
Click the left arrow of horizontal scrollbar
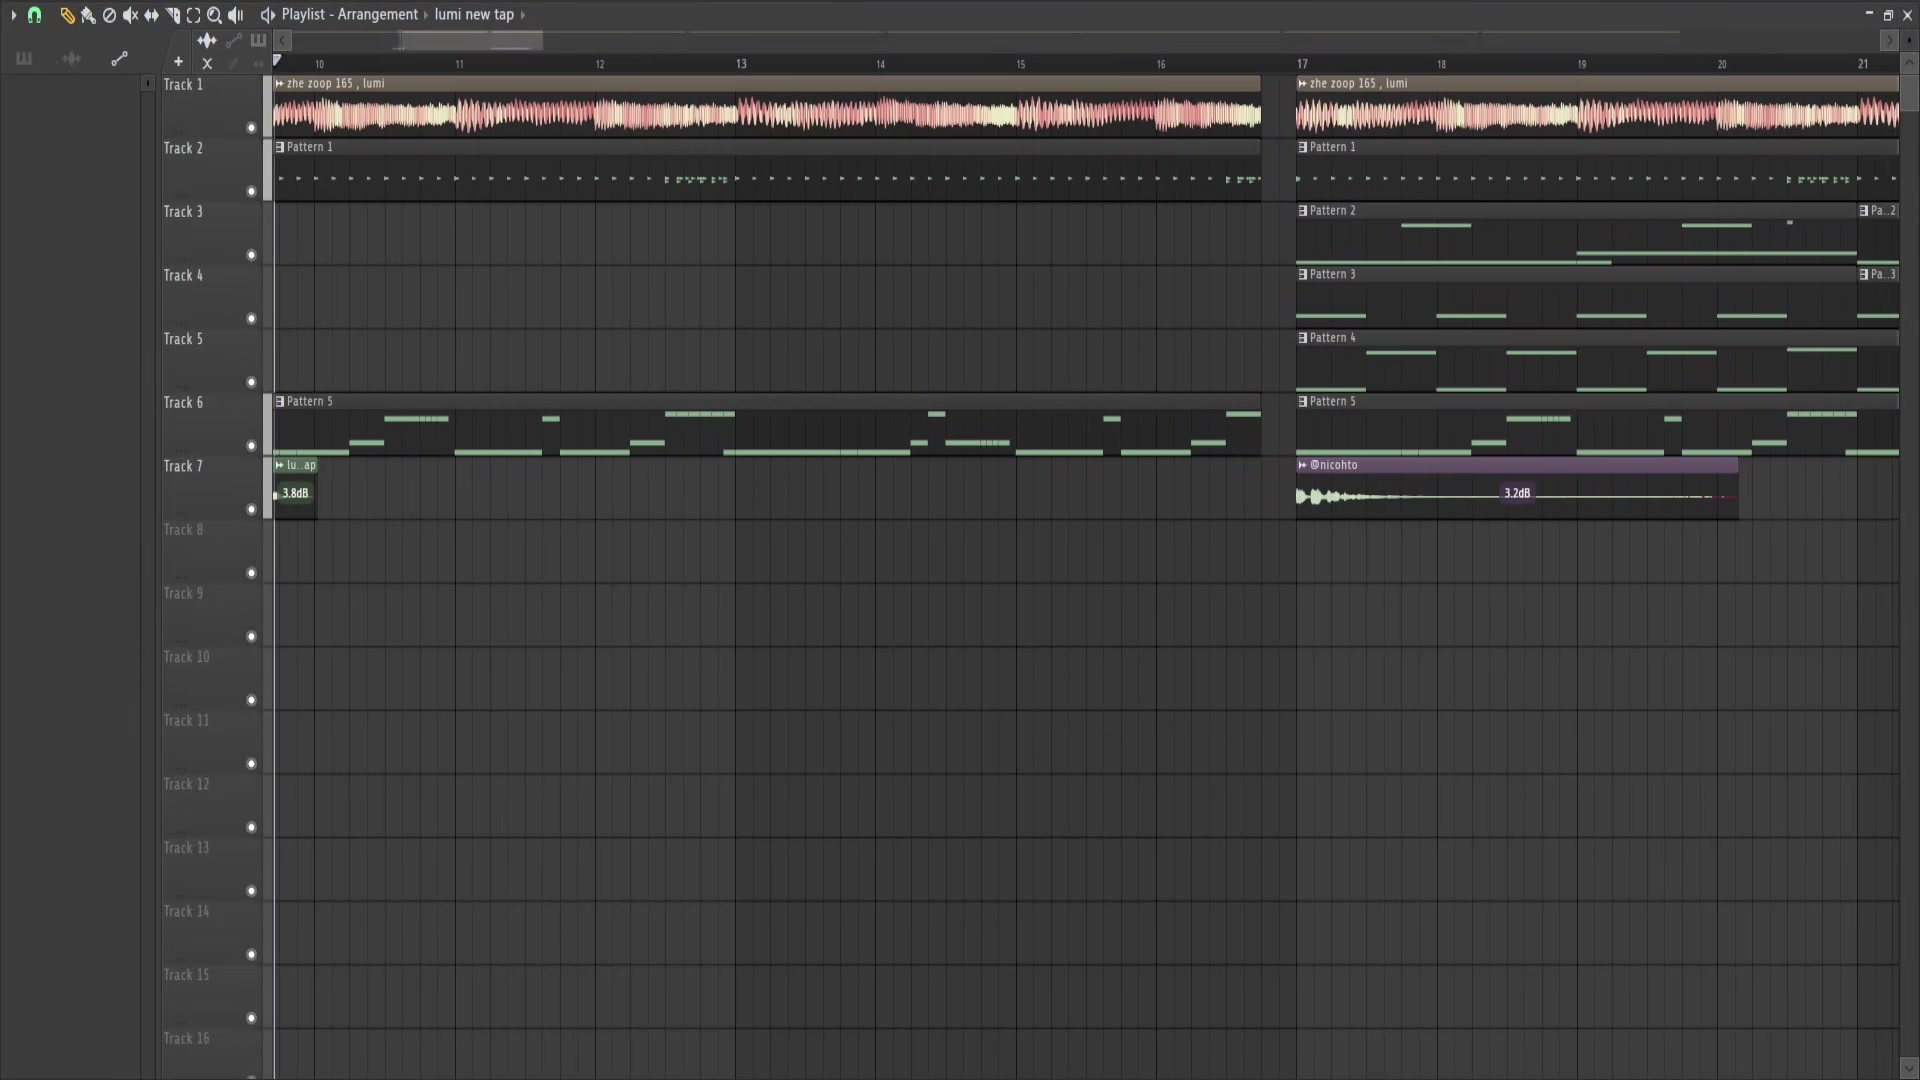coord(283,40)
